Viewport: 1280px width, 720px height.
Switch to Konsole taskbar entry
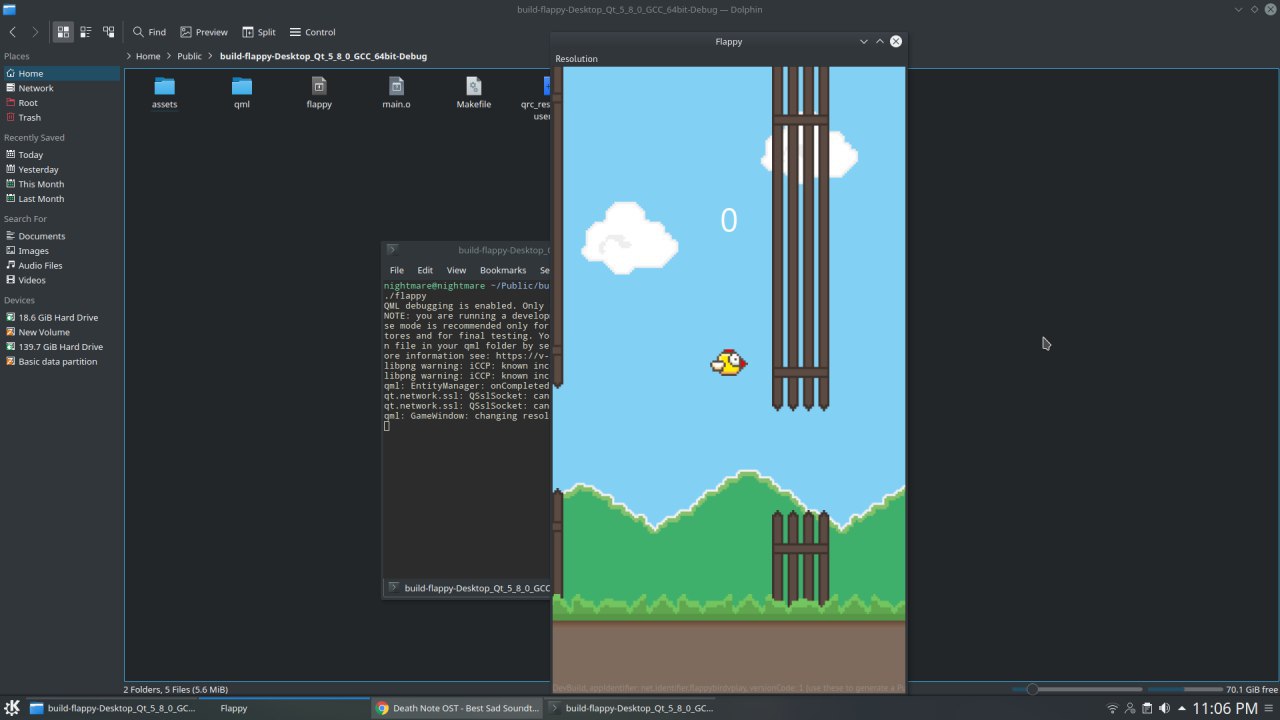(631, 708)
